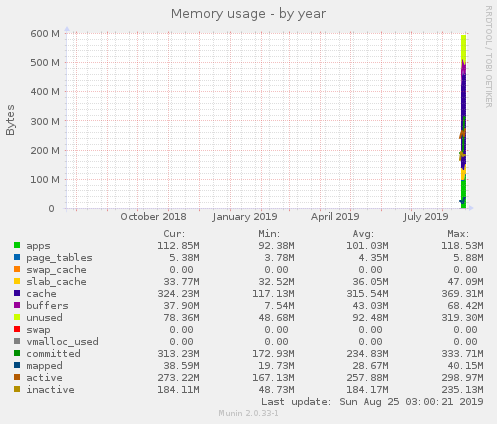Click the lime unused legend swatch
Screen dimensions: 497x424
tap(17, 317)
